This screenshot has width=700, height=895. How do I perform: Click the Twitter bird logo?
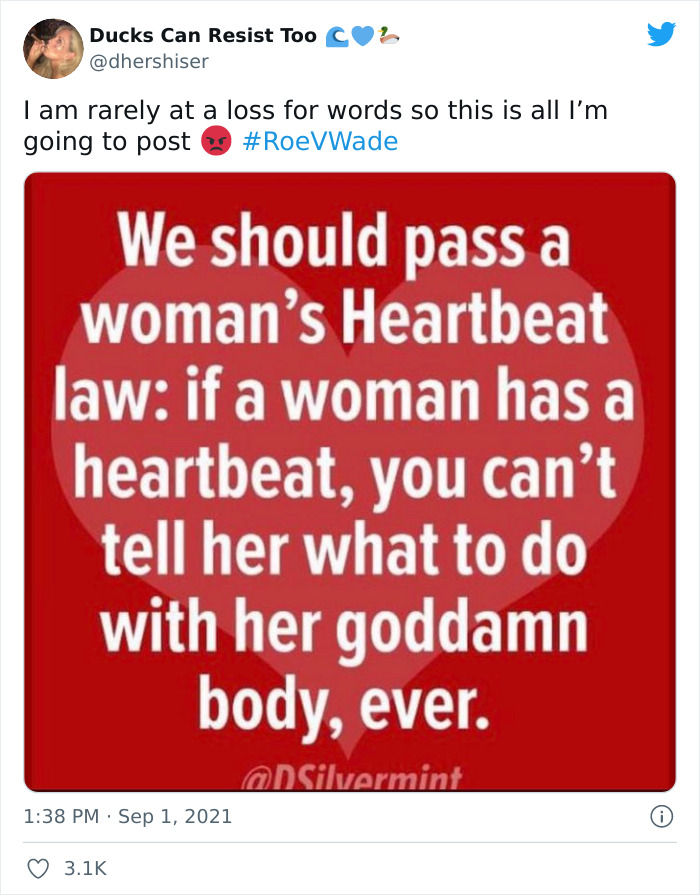click(662, 34)
